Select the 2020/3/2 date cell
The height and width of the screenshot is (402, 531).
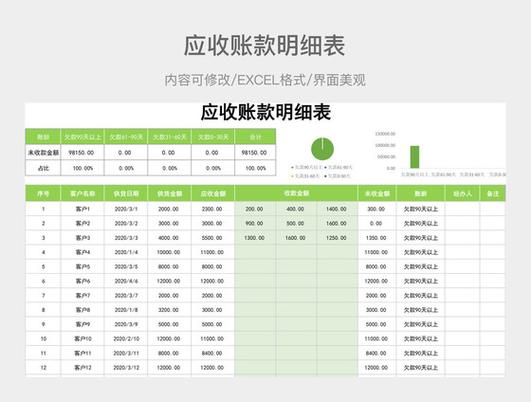(126, 224)
